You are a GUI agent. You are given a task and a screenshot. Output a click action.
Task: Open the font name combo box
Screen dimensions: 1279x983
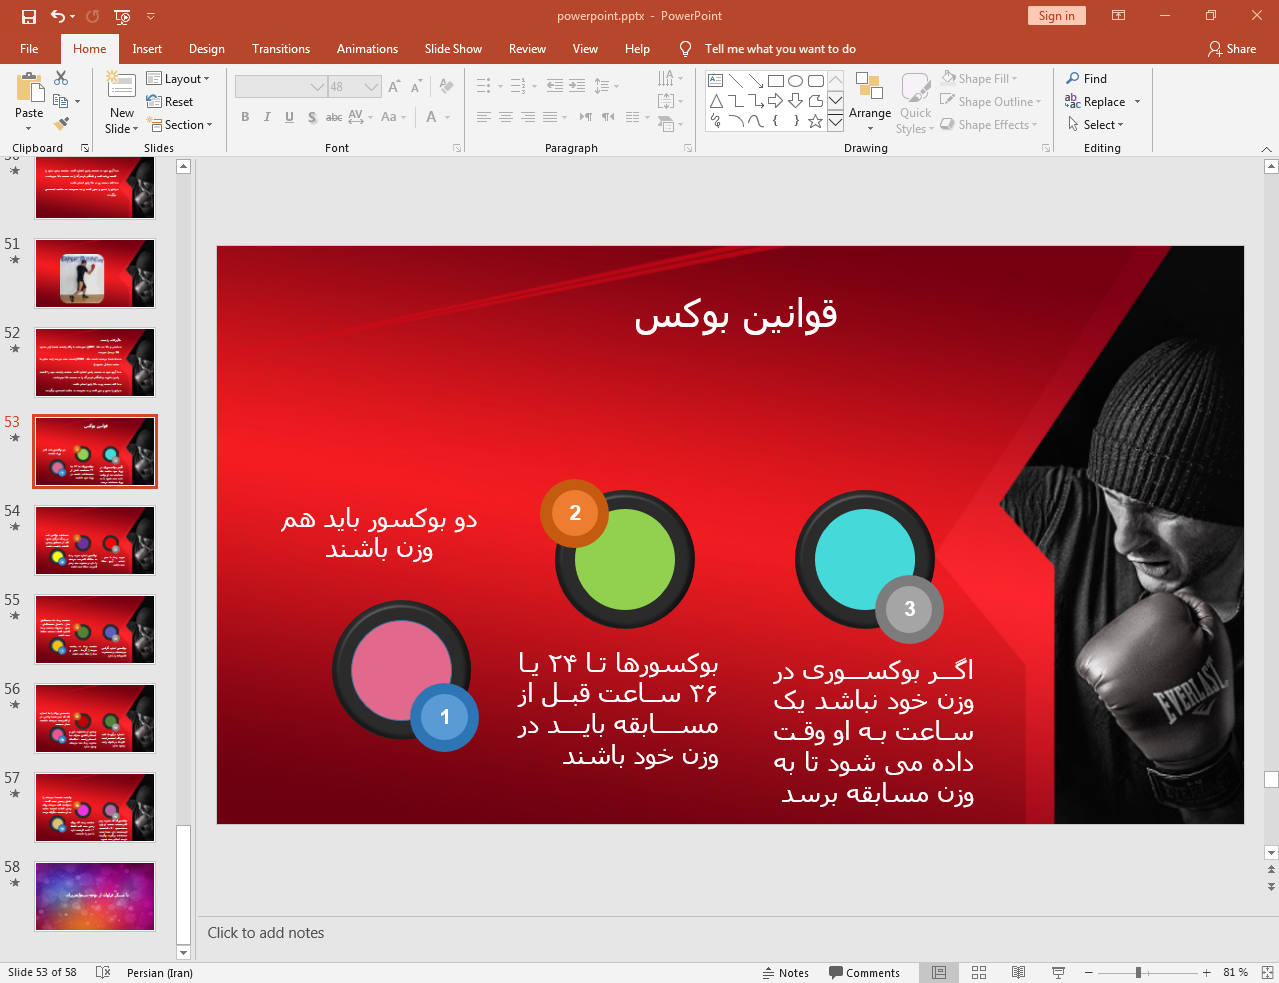[281, 87]
